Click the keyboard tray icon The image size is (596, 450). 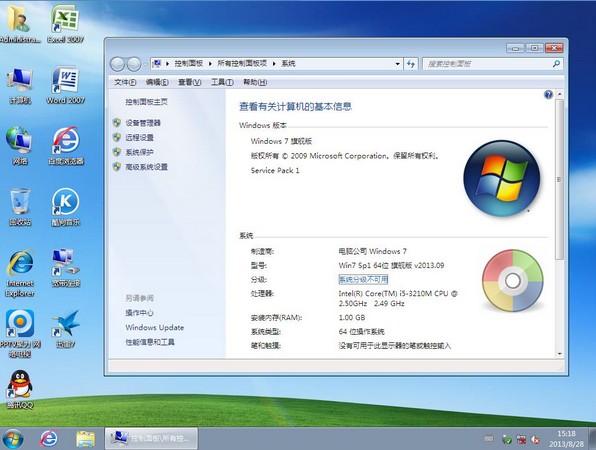tap(489, 439)
